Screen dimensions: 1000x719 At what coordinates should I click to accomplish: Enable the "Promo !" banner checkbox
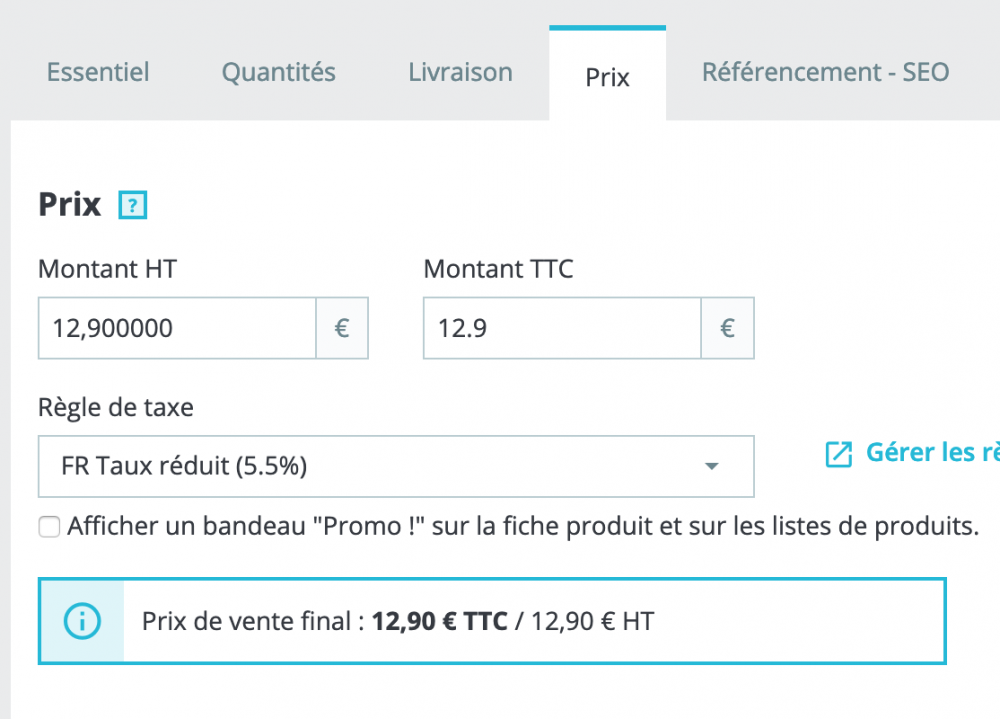[x=49, y=527]
